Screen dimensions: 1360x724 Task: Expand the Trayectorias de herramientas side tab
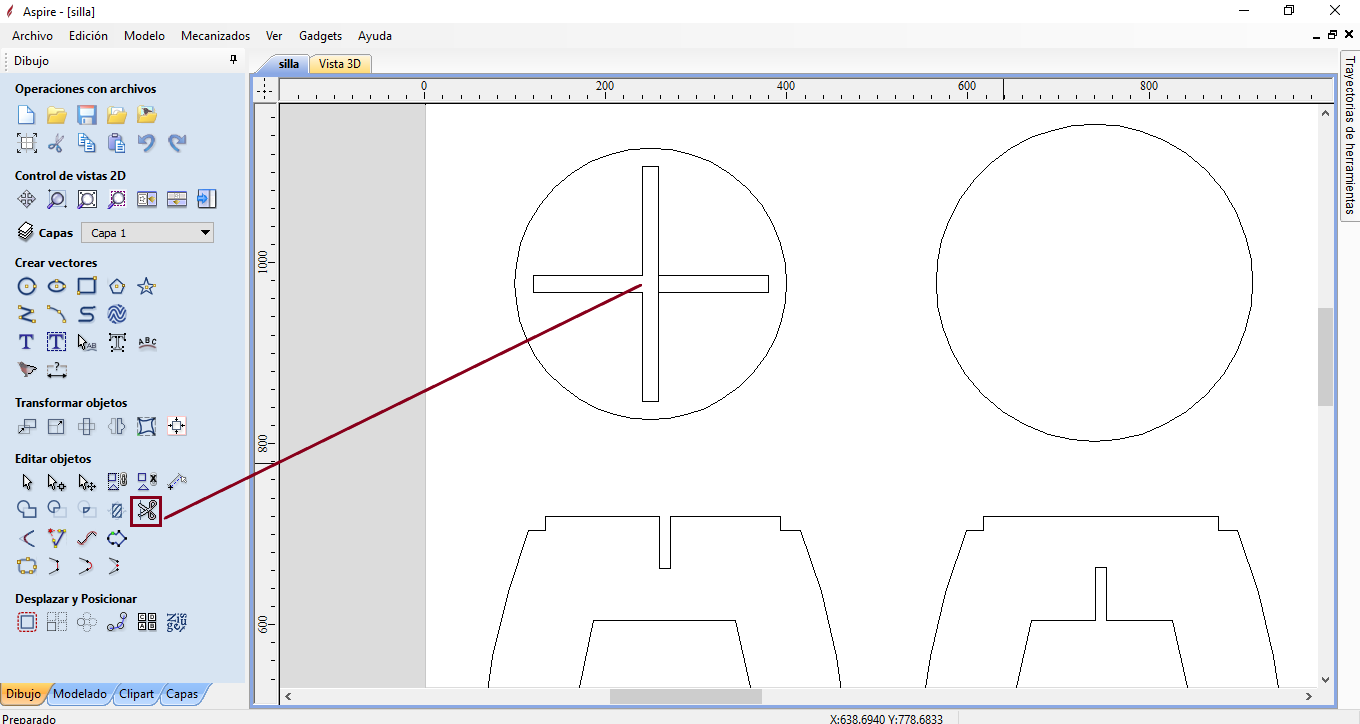(1350, 135)
